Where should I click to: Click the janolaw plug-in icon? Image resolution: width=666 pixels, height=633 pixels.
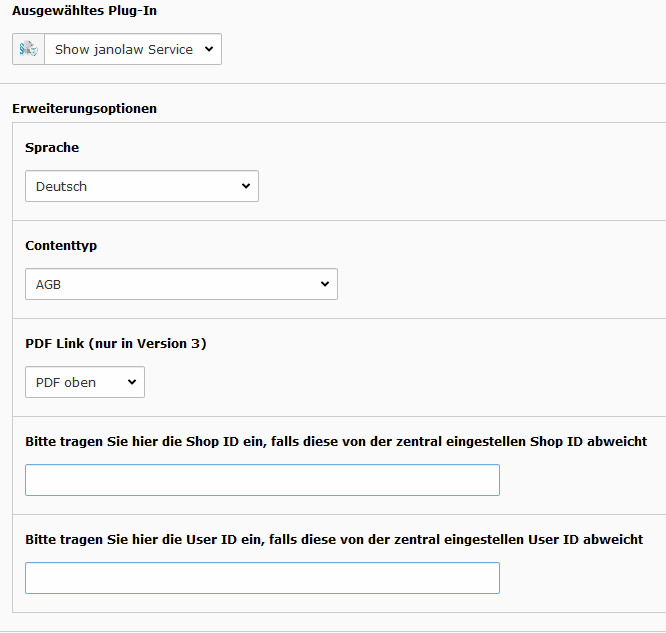tap(28, 49)
